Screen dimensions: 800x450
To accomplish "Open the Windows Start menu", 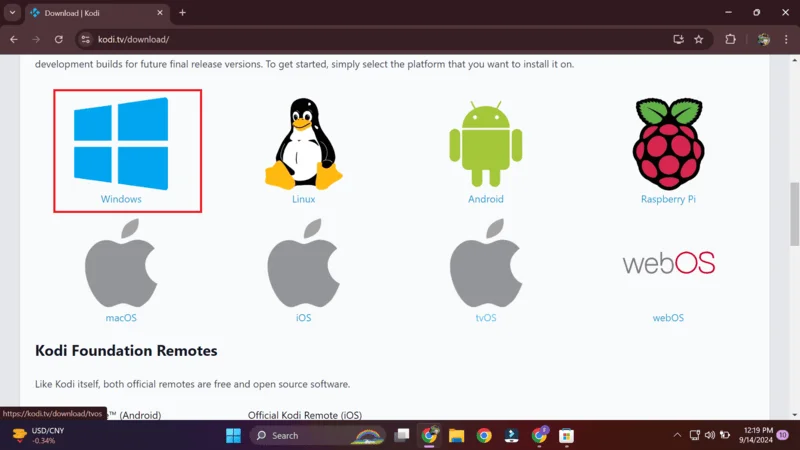I will coord(234,436).
